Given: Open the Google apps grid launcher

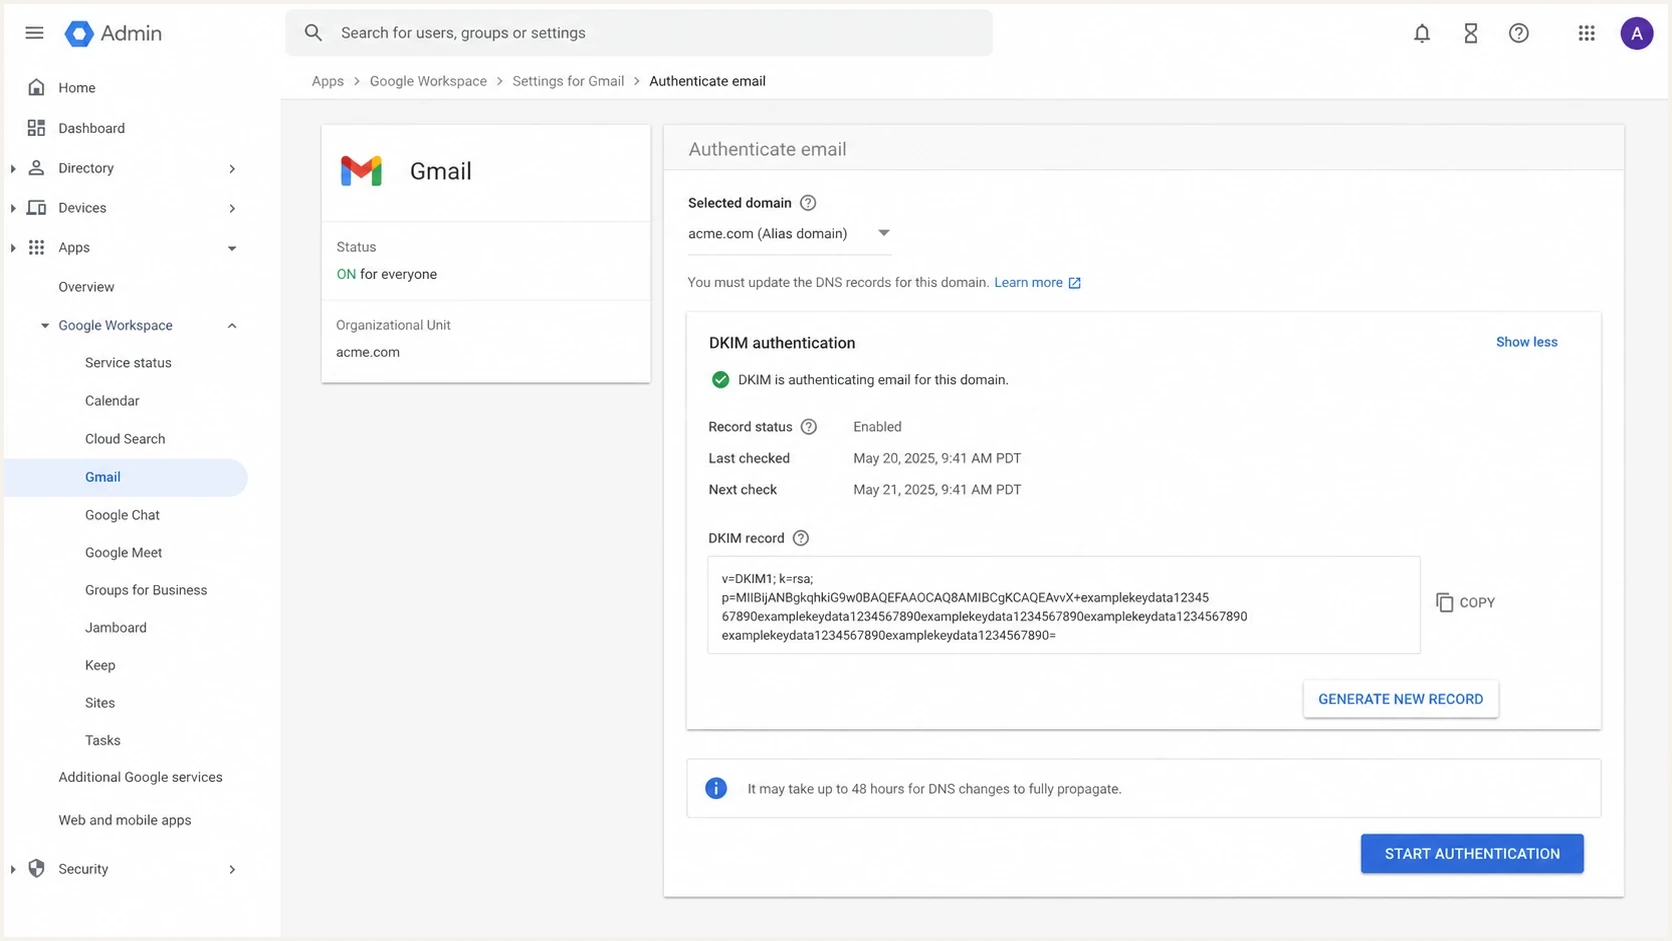Looking at the screenshot, I should [1586, 33].
